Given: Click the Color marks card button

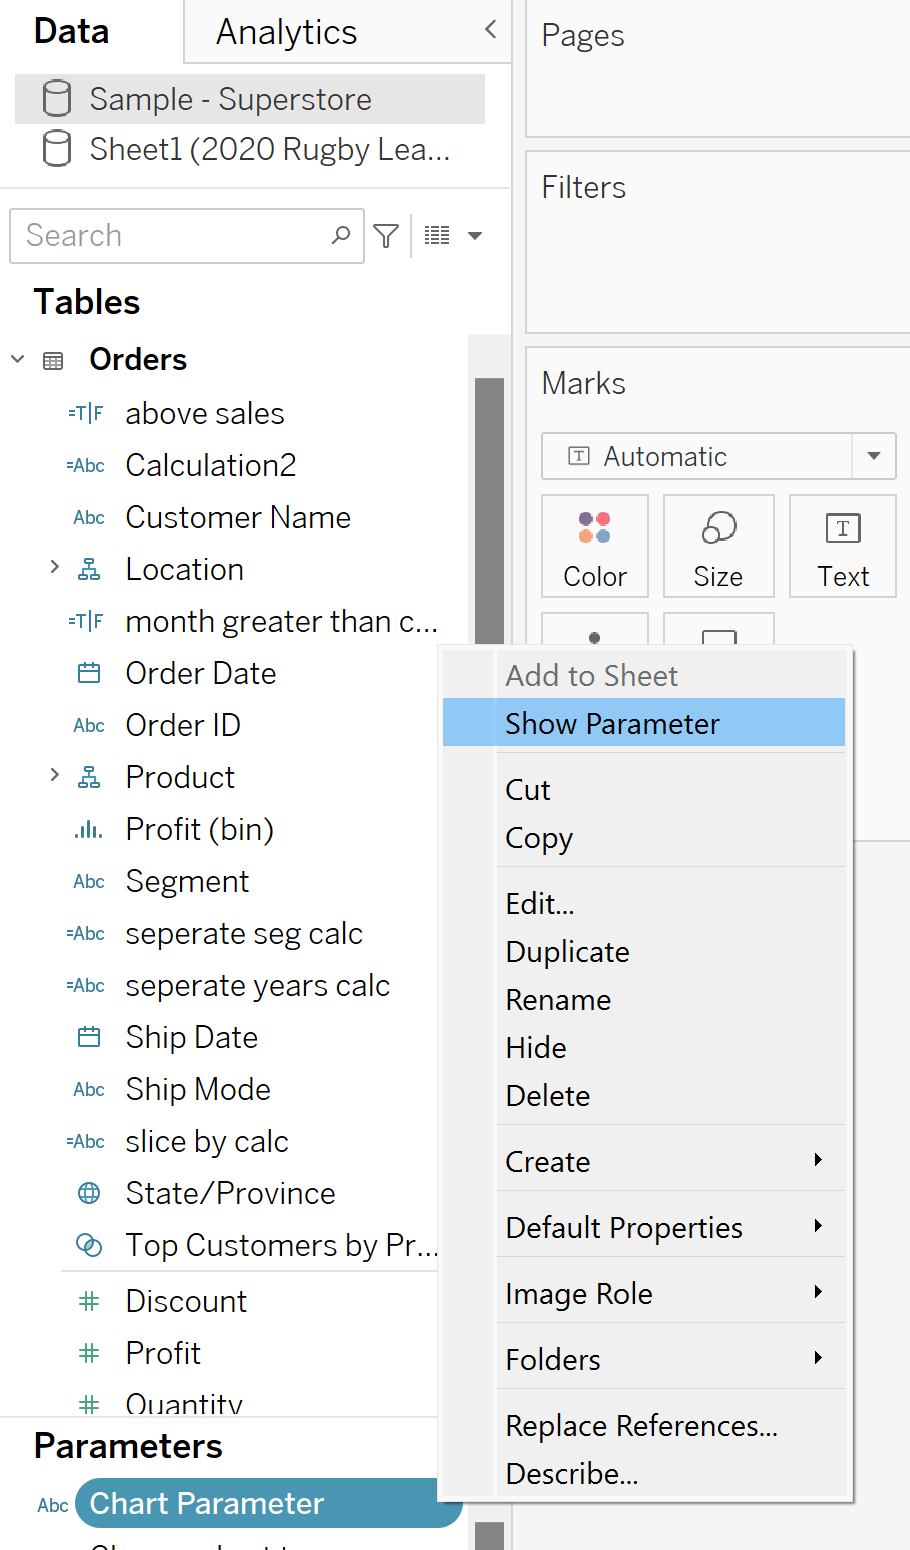Looking at the screenshot, I should click(x=595, y=546).
